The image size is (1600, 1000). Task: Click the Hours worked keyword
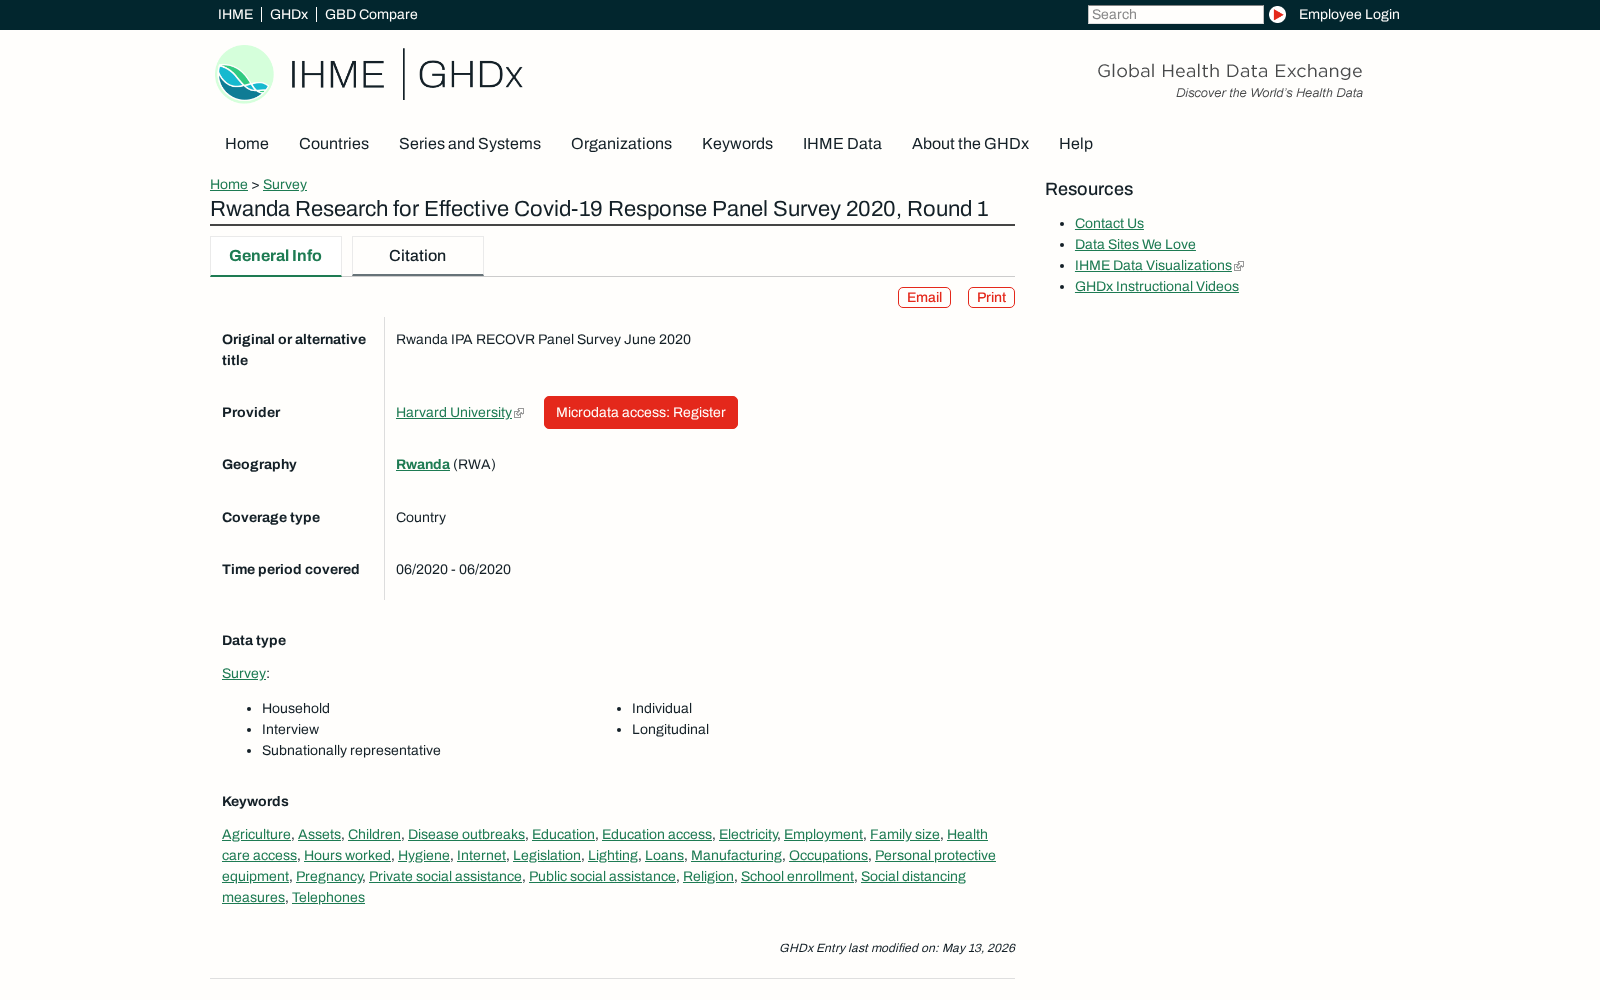click(x=347, y=856)
